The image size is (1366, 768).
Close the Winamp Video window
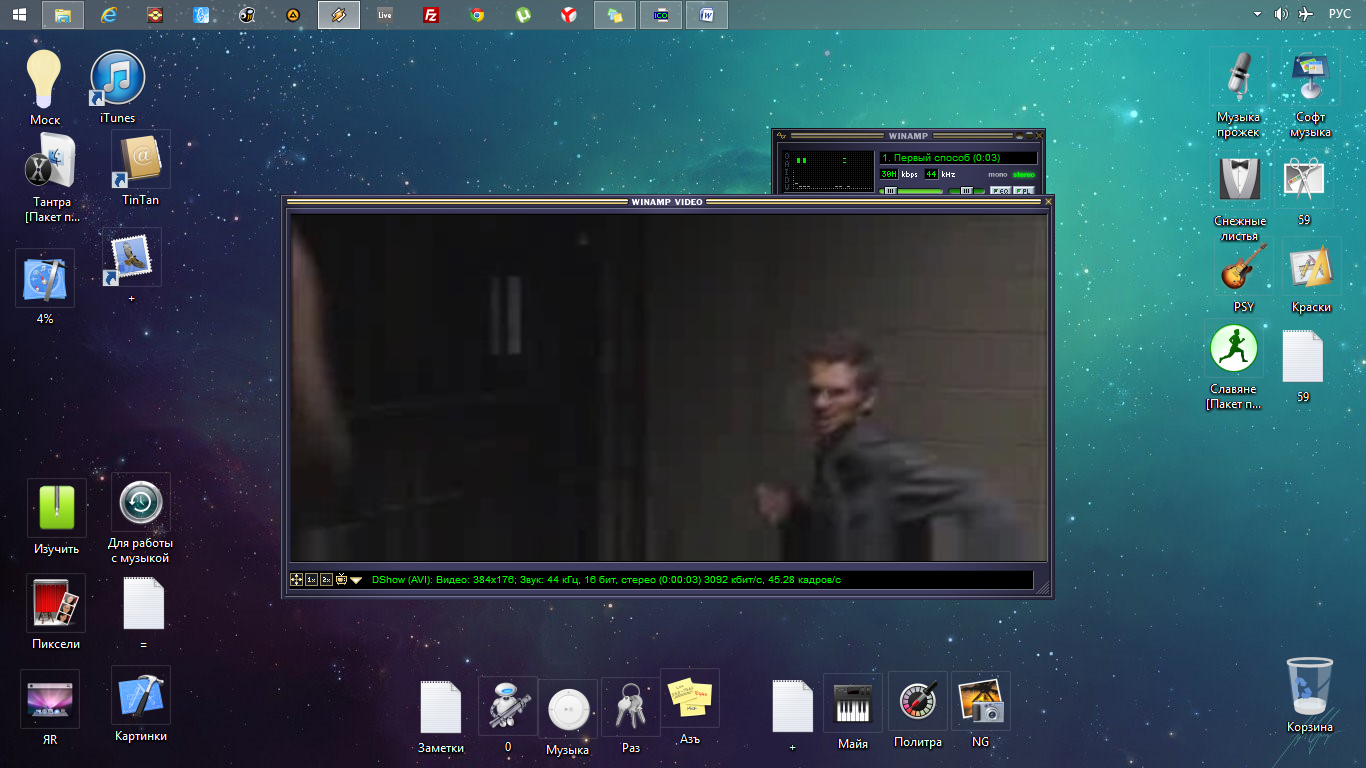[1048, 201]
